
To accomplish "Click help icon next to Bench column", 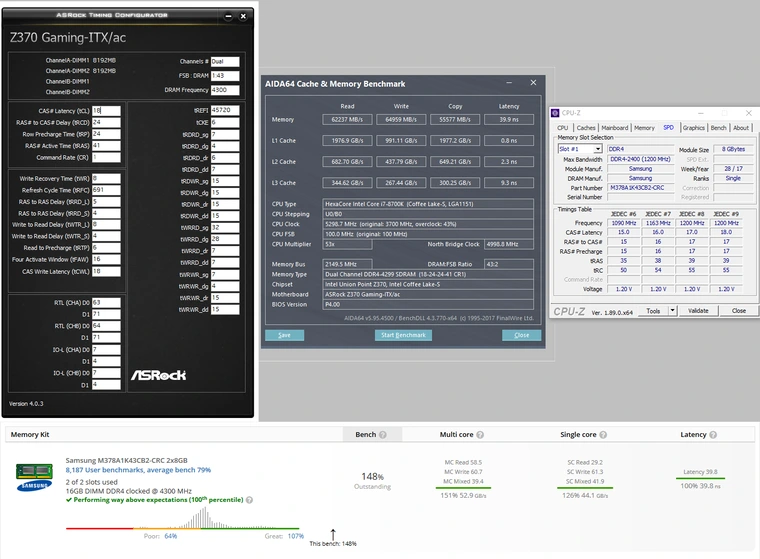I will point(383,435).
